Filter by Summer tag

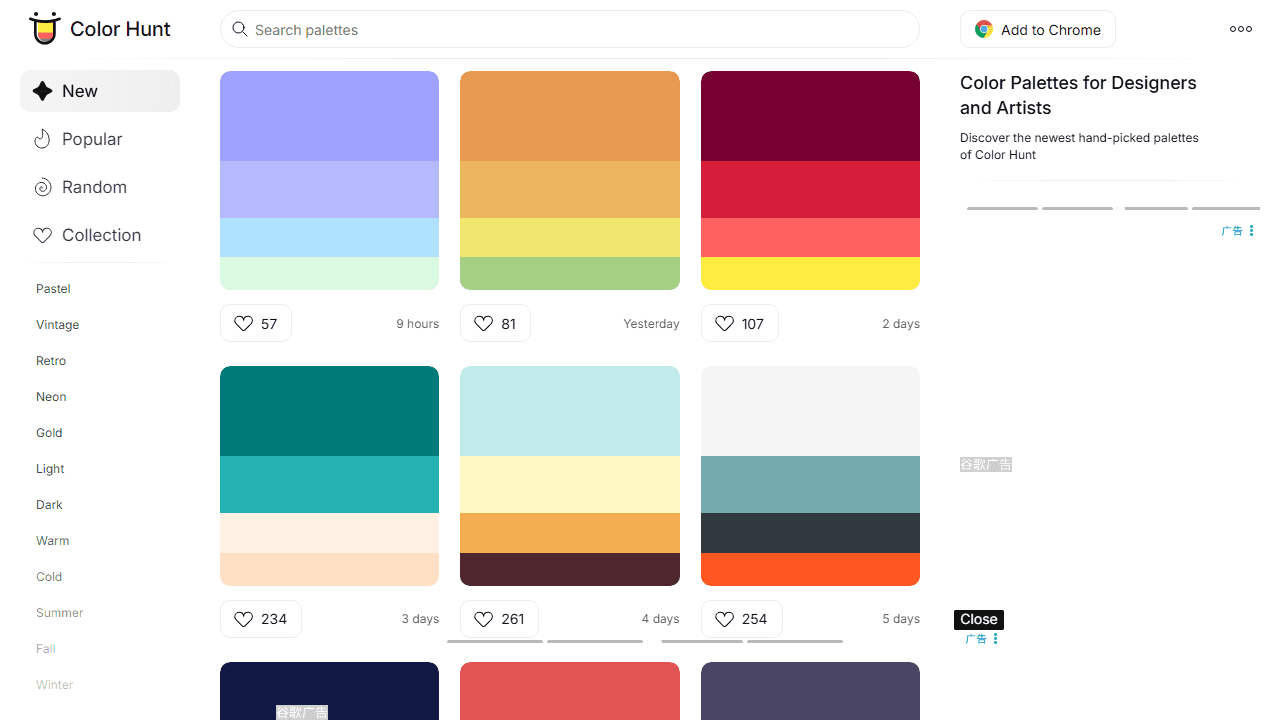tap(59, 613)
